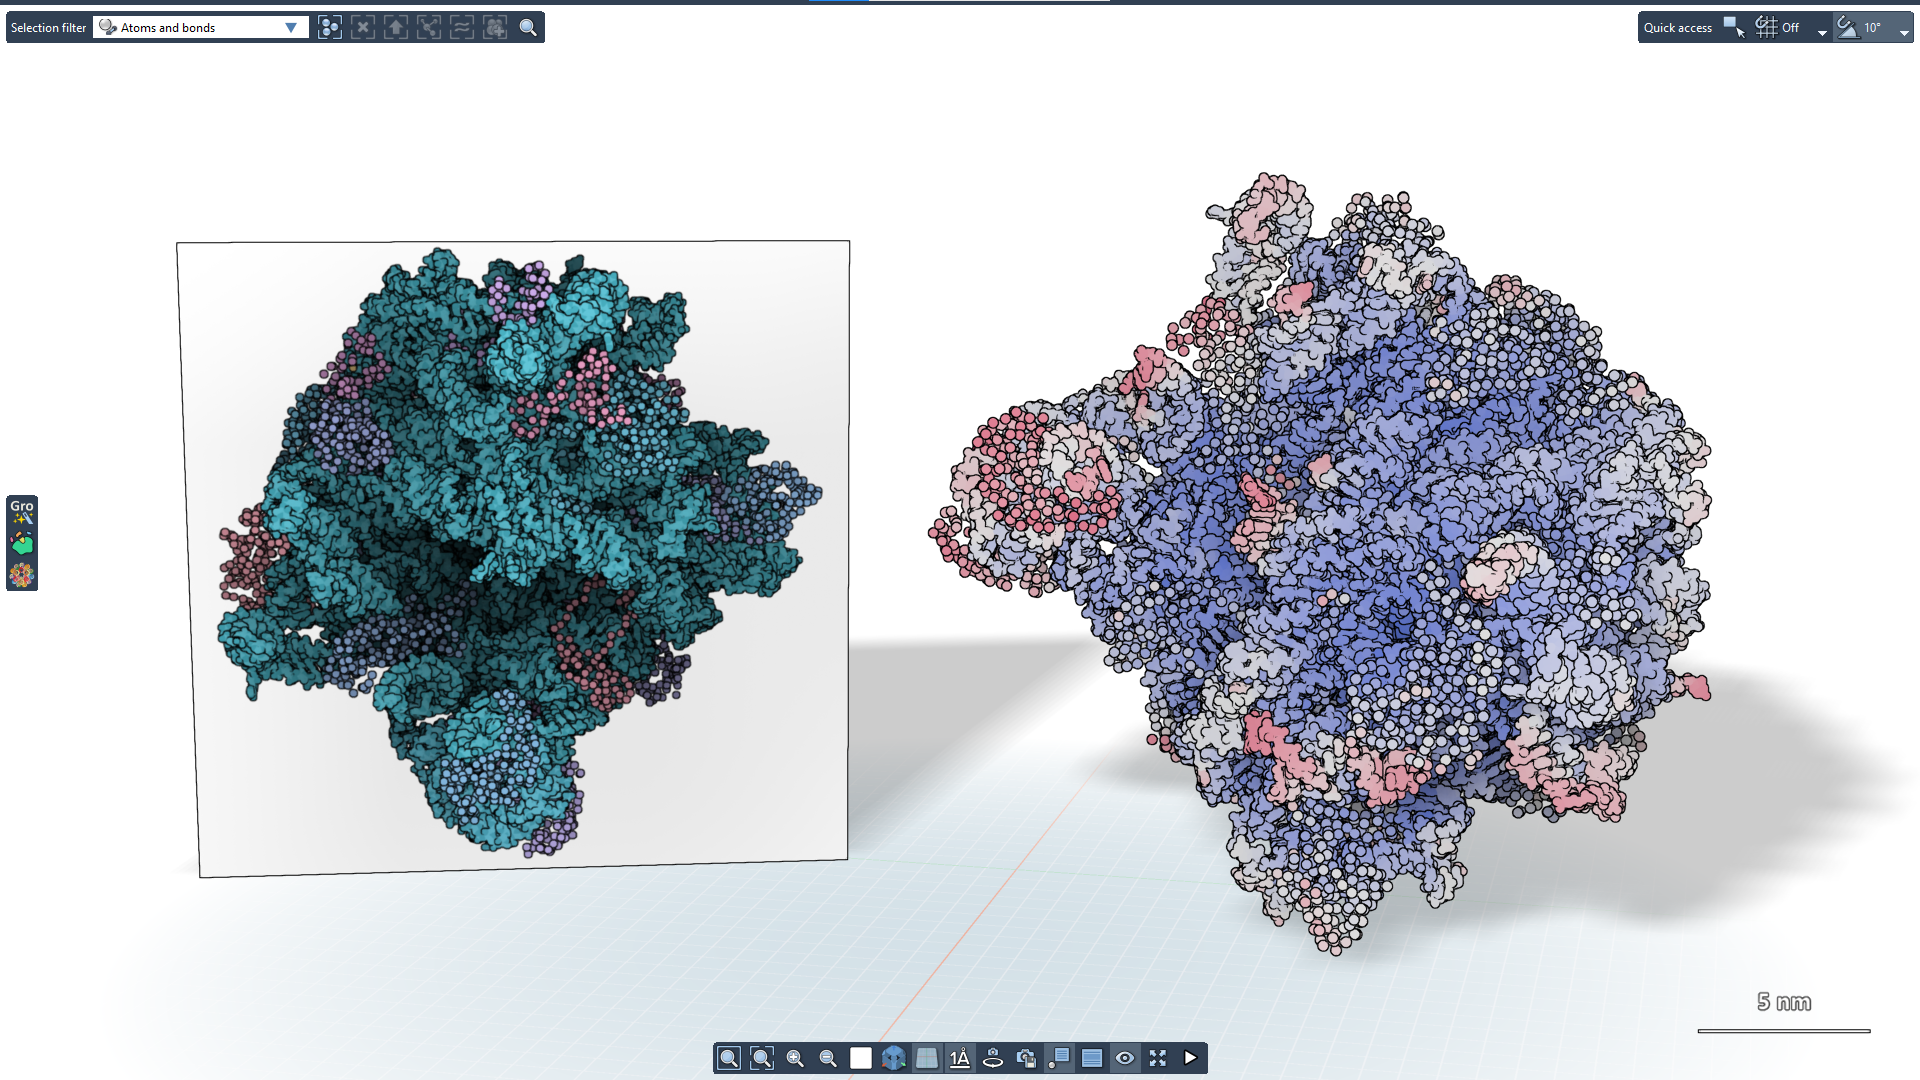Expand the grid snap options arrow
Viewport: 1920px width, 1080px height.
(x=1822, y=33)
